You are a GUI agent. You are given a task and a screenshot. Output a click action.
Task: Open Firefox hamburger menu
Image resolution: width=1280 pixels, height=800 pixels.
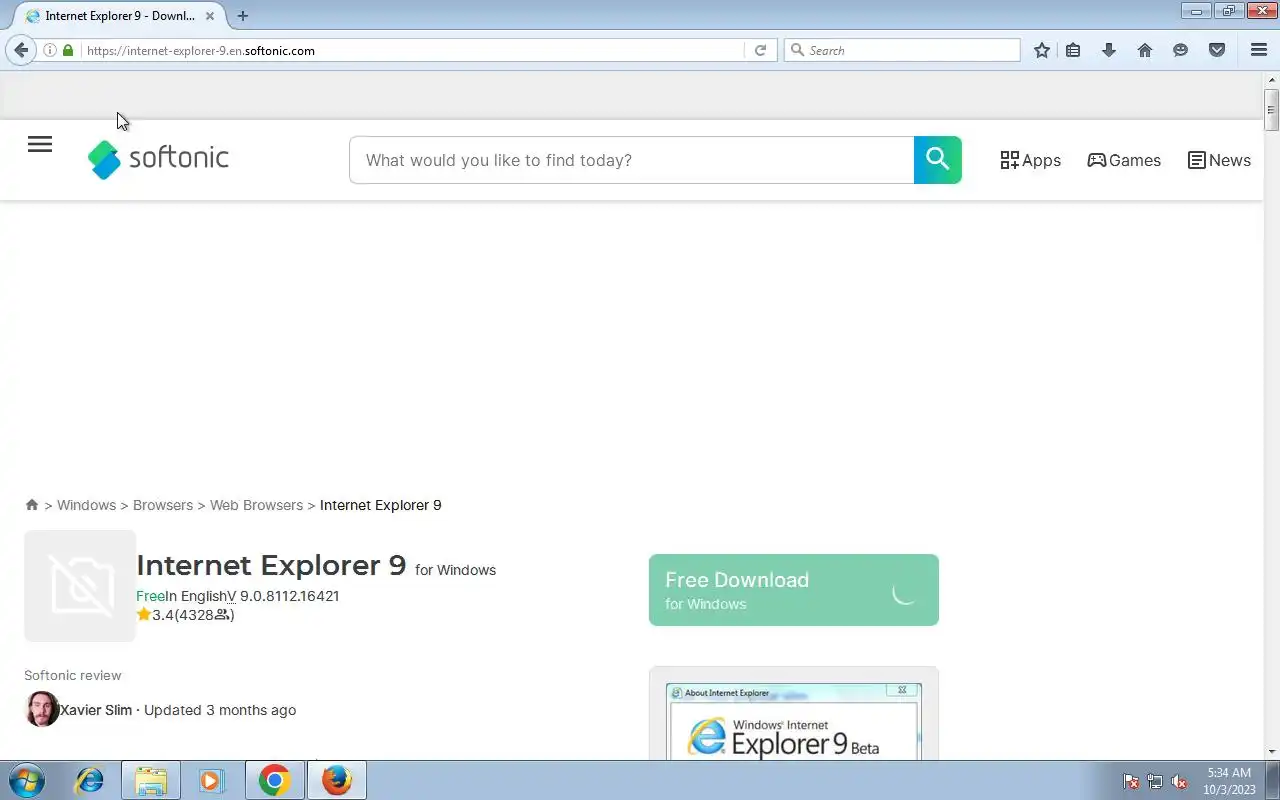pos(1259,50)
